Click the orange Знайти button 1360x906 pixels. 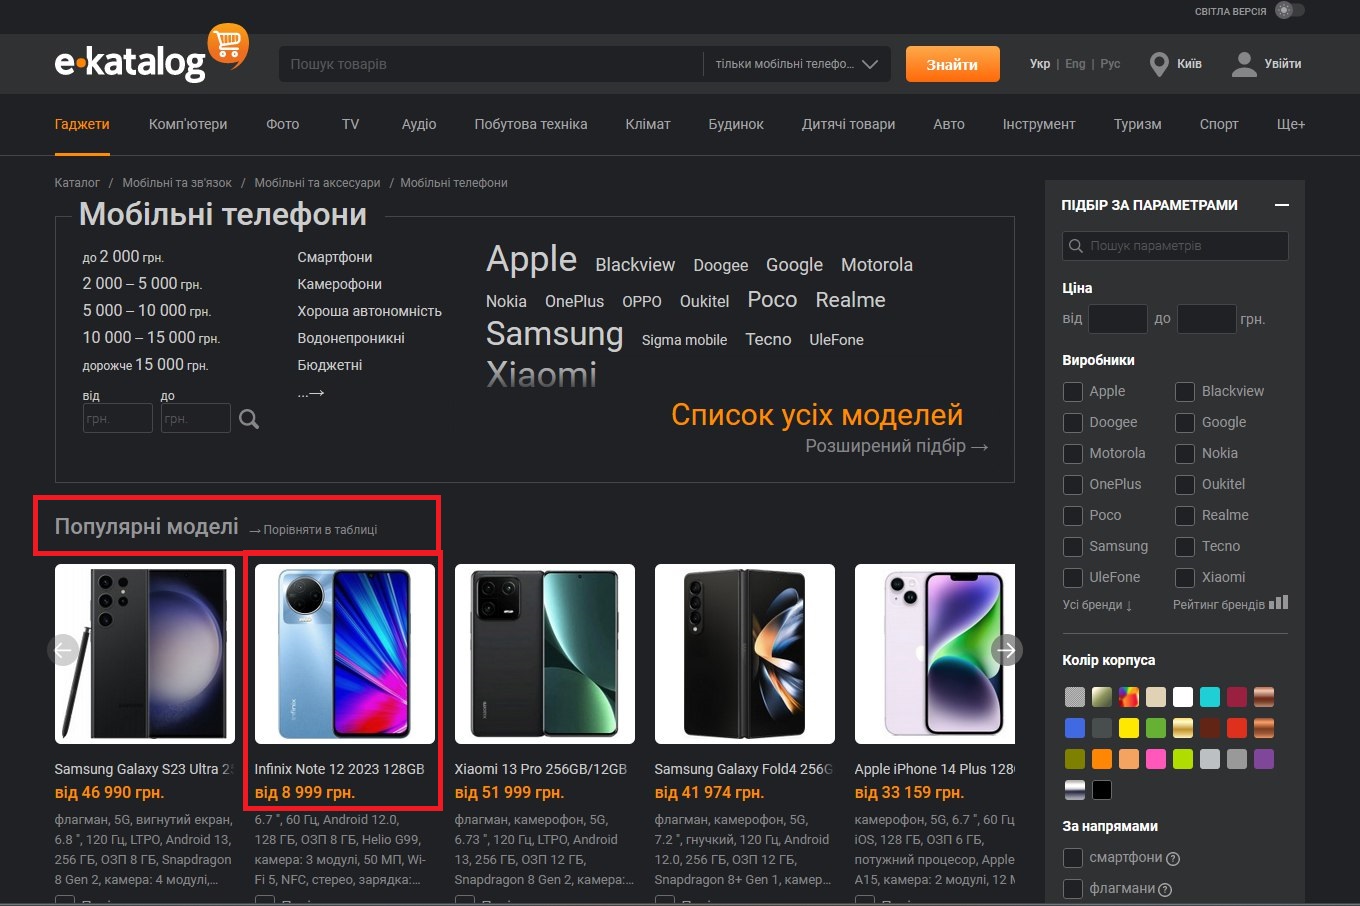pos(952,64)
